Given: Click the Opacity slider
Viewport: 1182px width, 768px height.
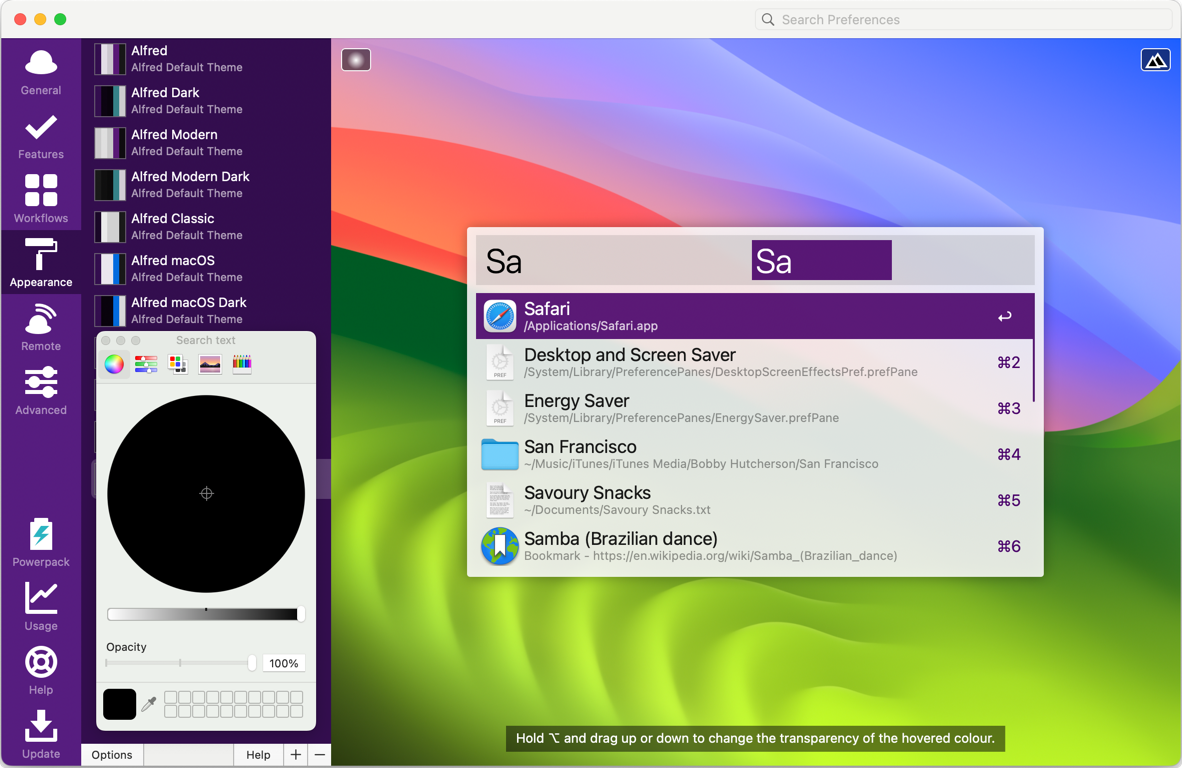Looking at the screenshot, I should [180, 663].
